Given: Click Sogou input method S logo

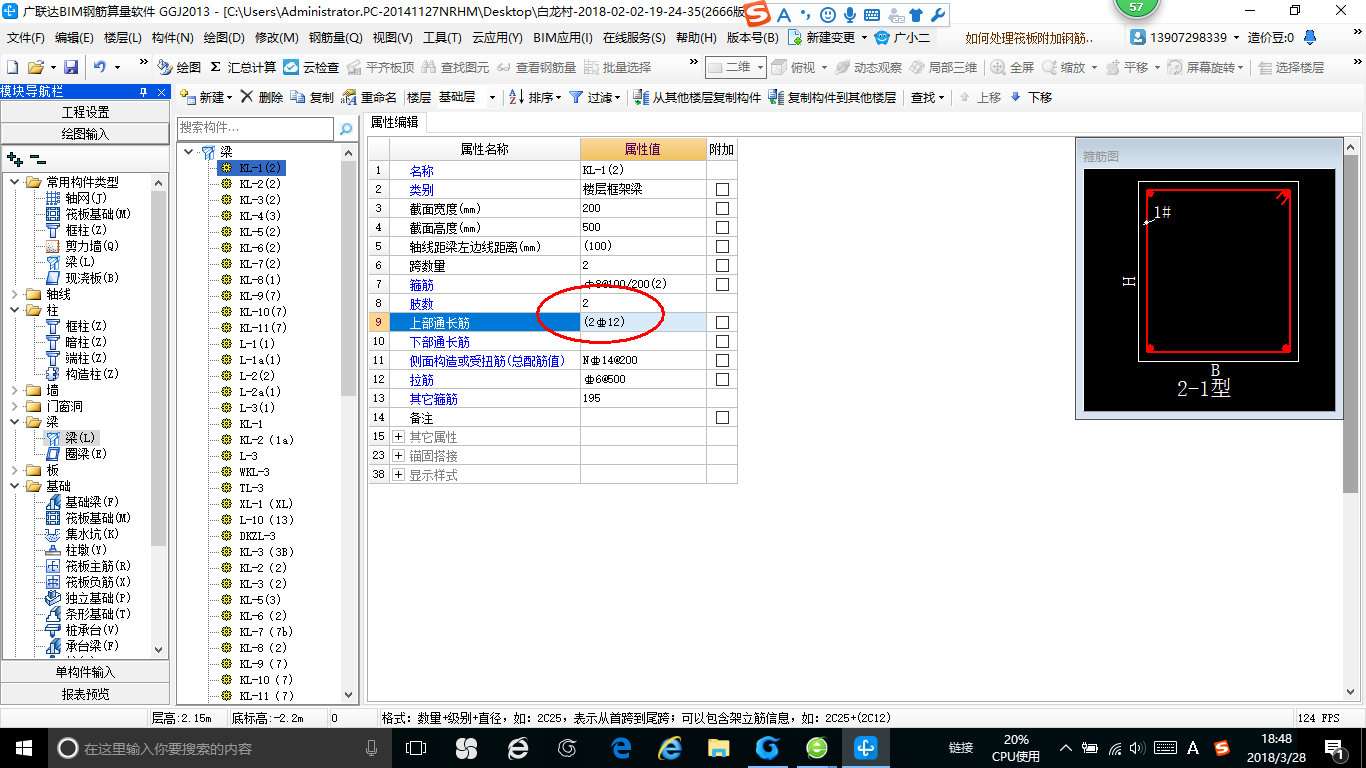Looking at the screenshot, I should [x=757, y=14].
